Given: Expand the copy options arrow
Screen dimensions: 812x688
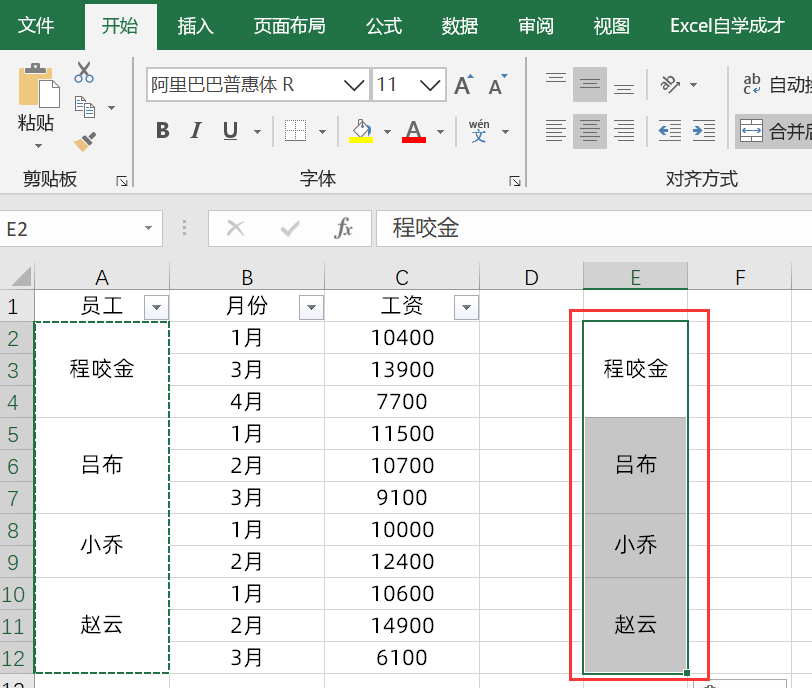Looking at the screenshot, I should tap(111, 108).
